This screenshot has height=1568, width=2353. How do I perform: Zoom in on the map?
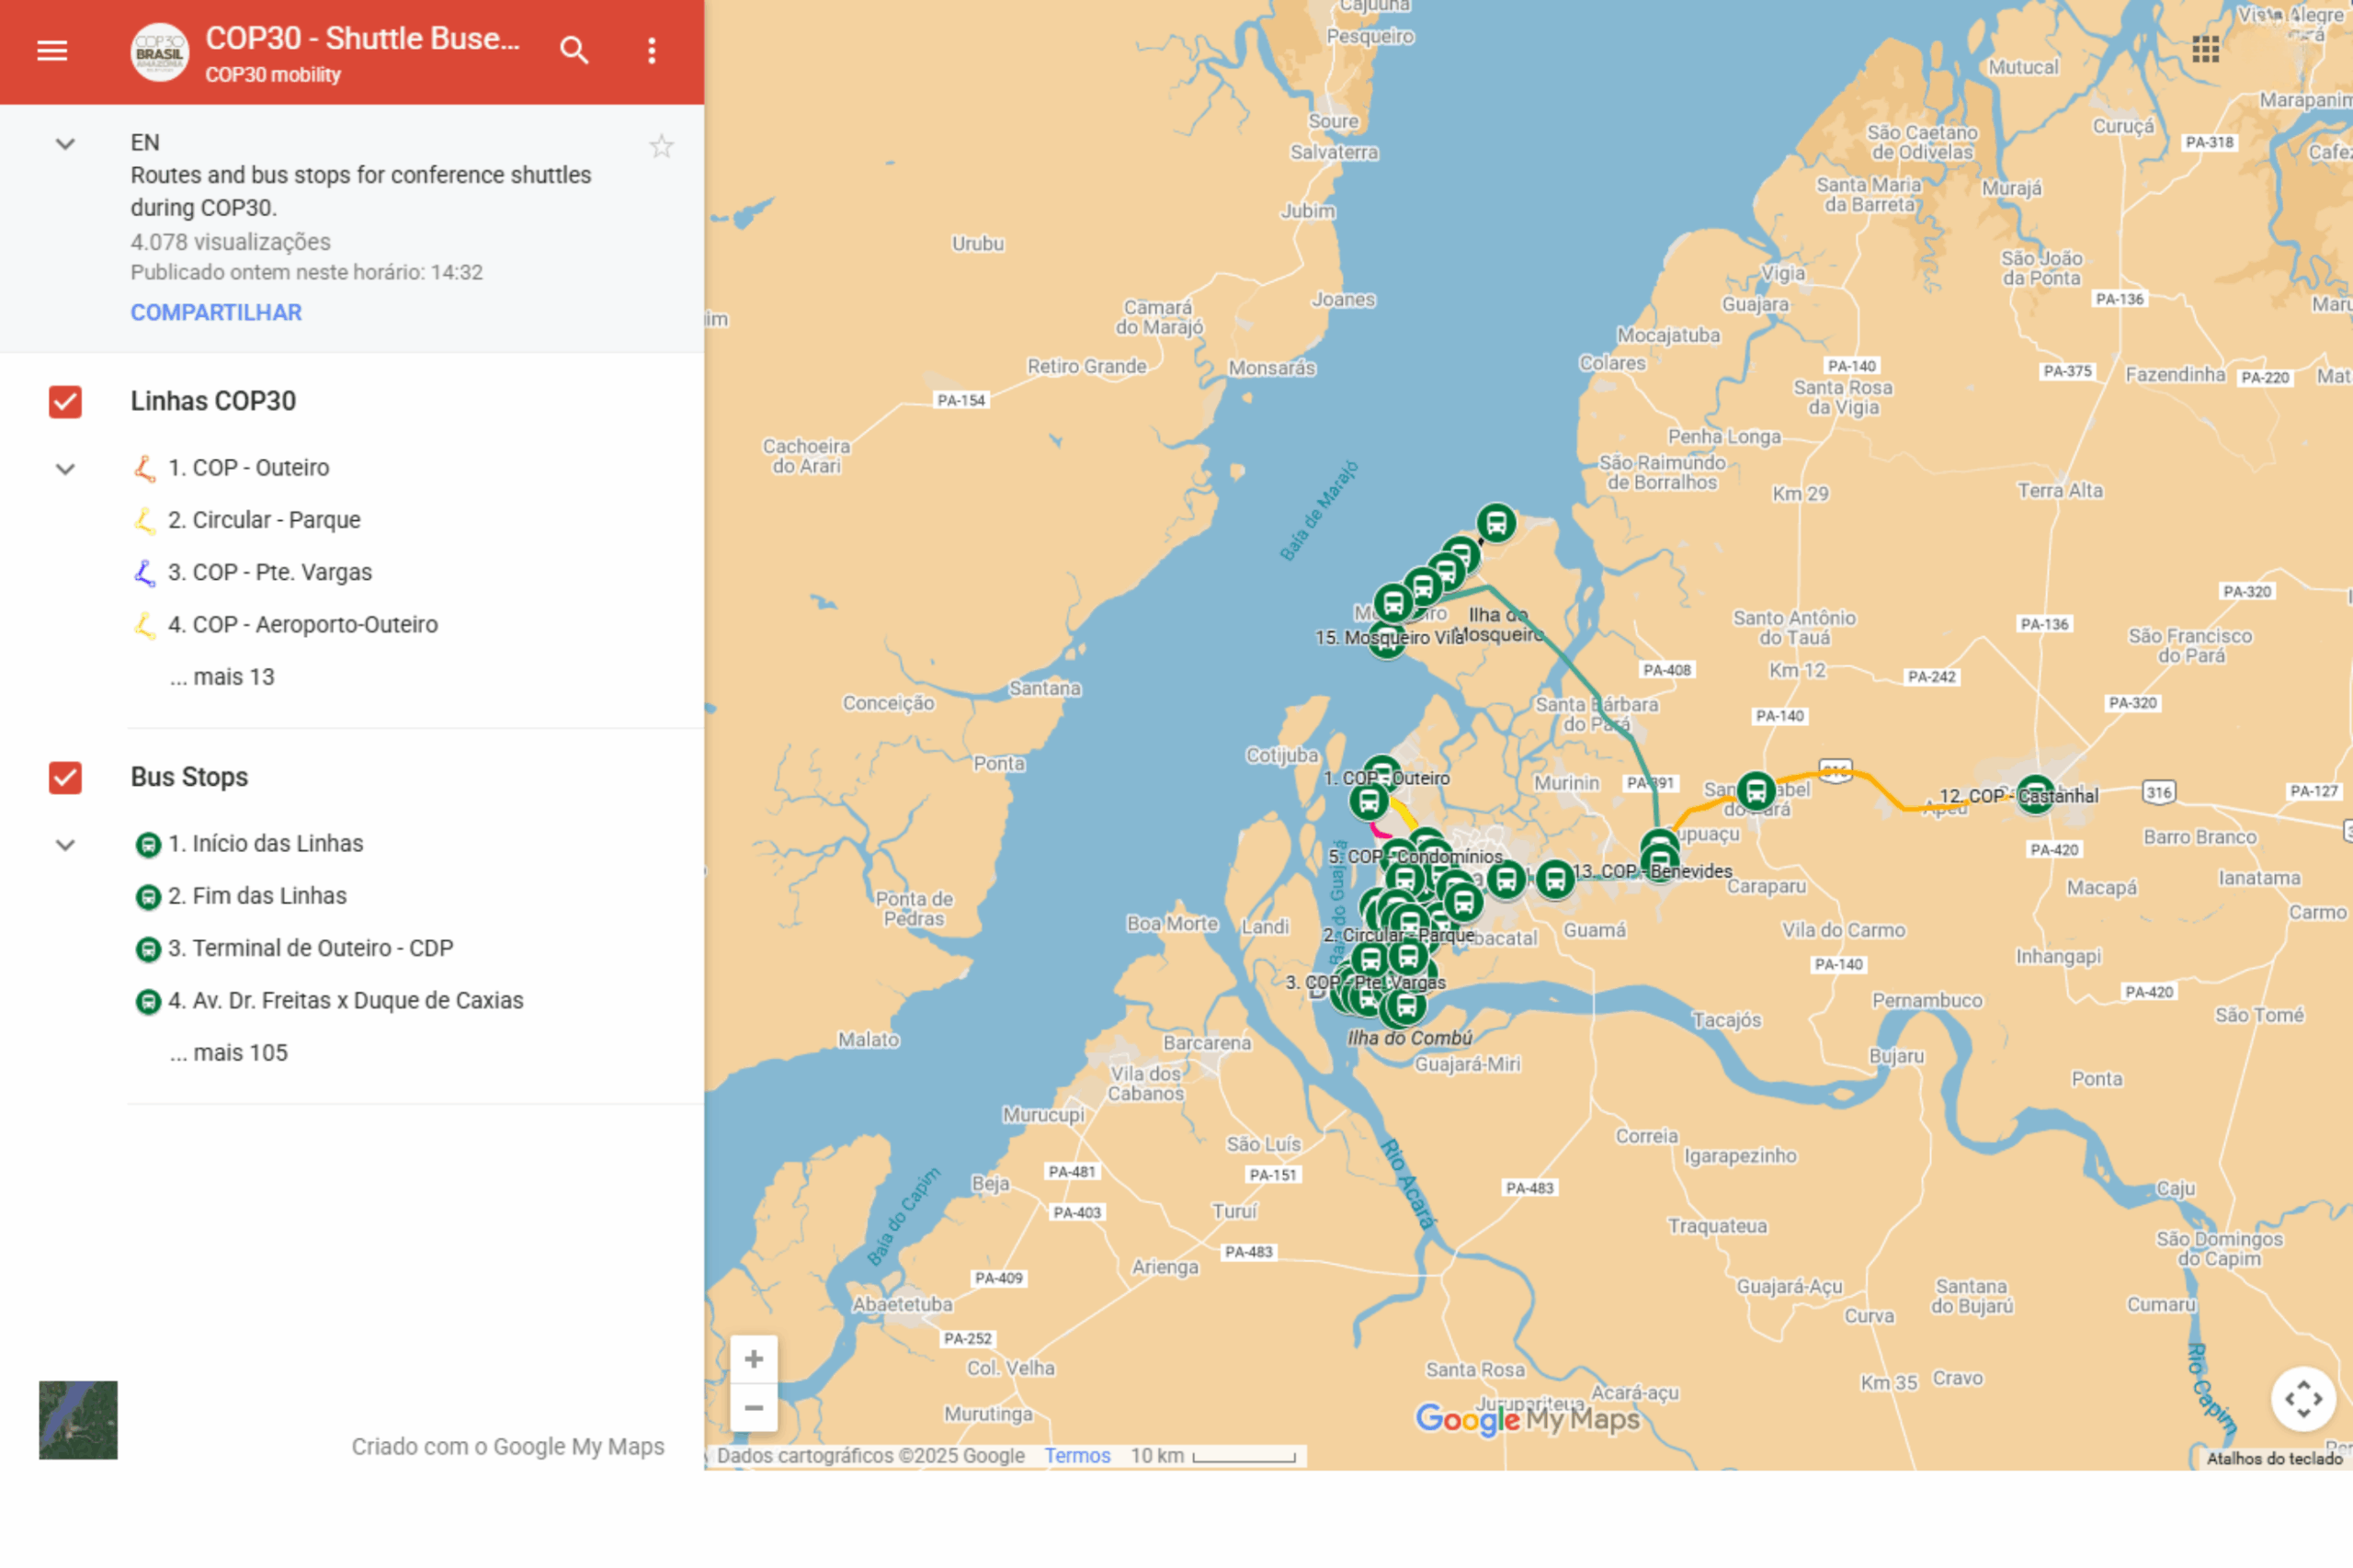click(754, 1359)
